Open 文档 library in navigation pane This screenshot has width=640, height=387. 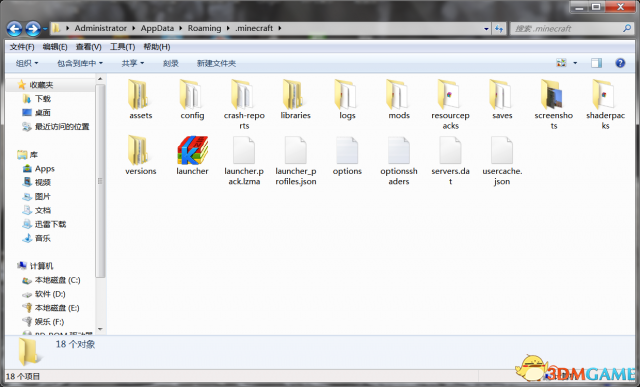(x=42, y=210)
